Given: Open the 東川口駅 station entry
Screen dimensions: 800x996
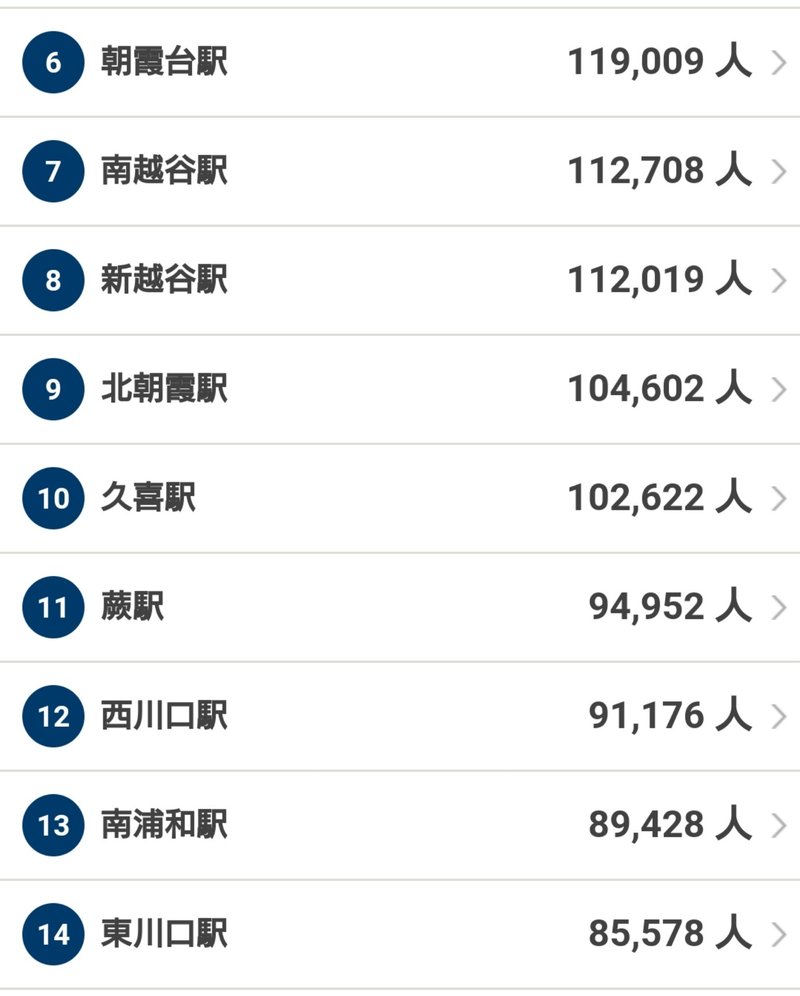Looking at the screenshot, I should [164, 934].
